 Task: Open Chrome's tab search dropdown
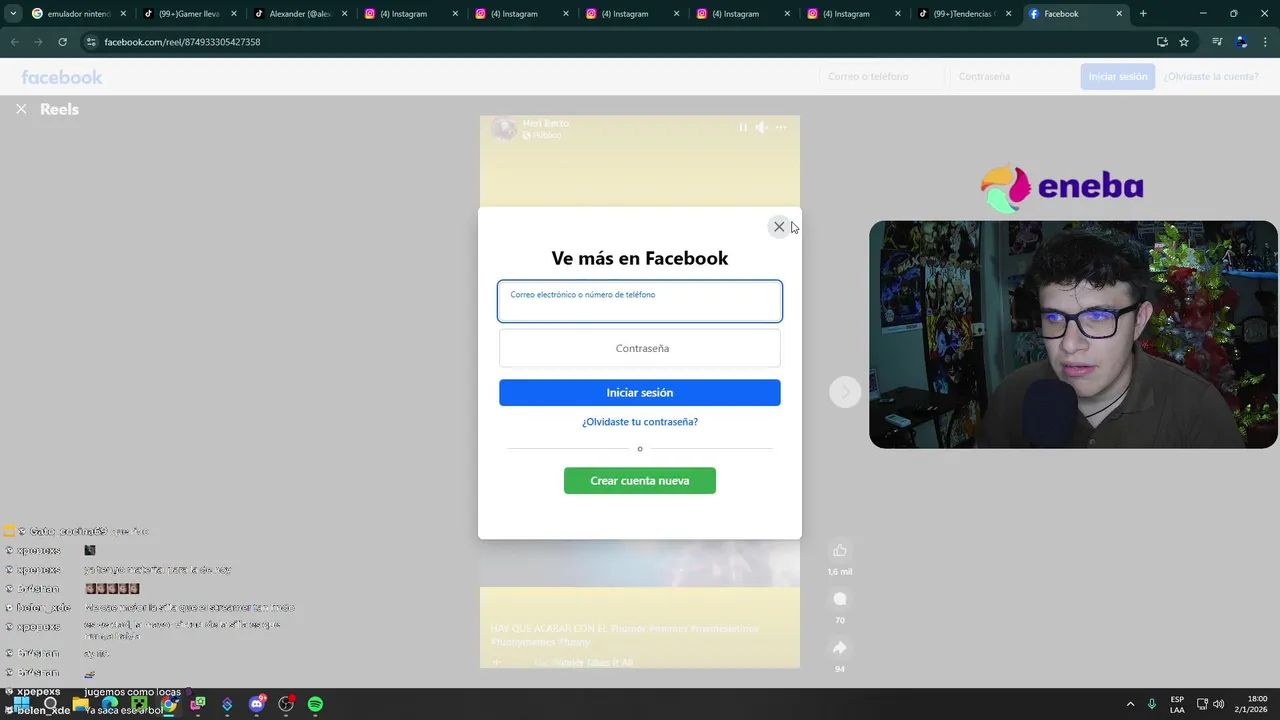(12, 14)
